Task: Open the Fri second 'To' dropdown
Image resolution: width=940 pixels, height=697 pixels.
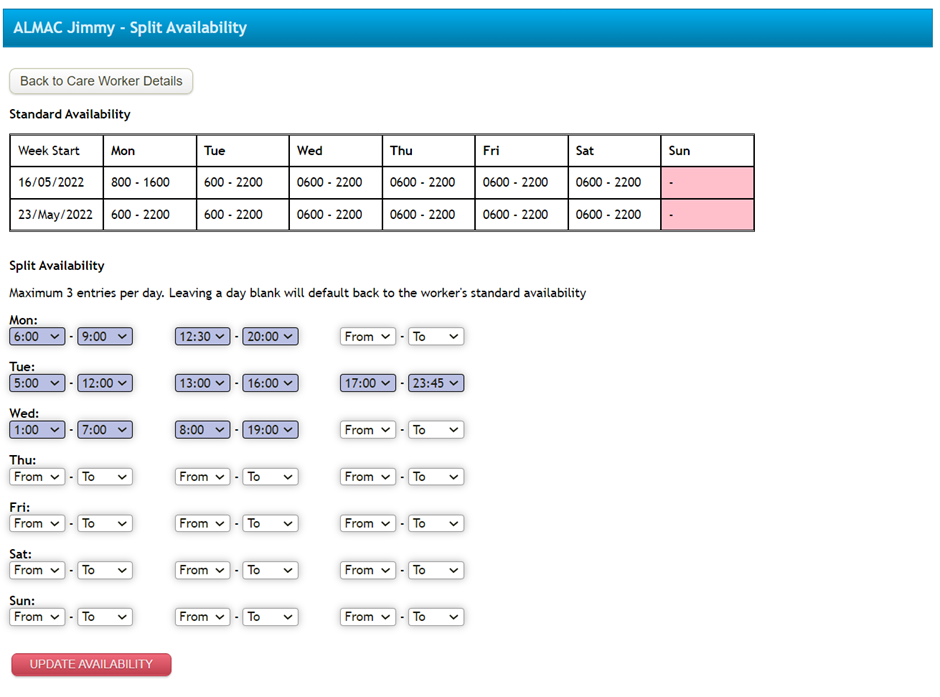Action: [270, 523]
